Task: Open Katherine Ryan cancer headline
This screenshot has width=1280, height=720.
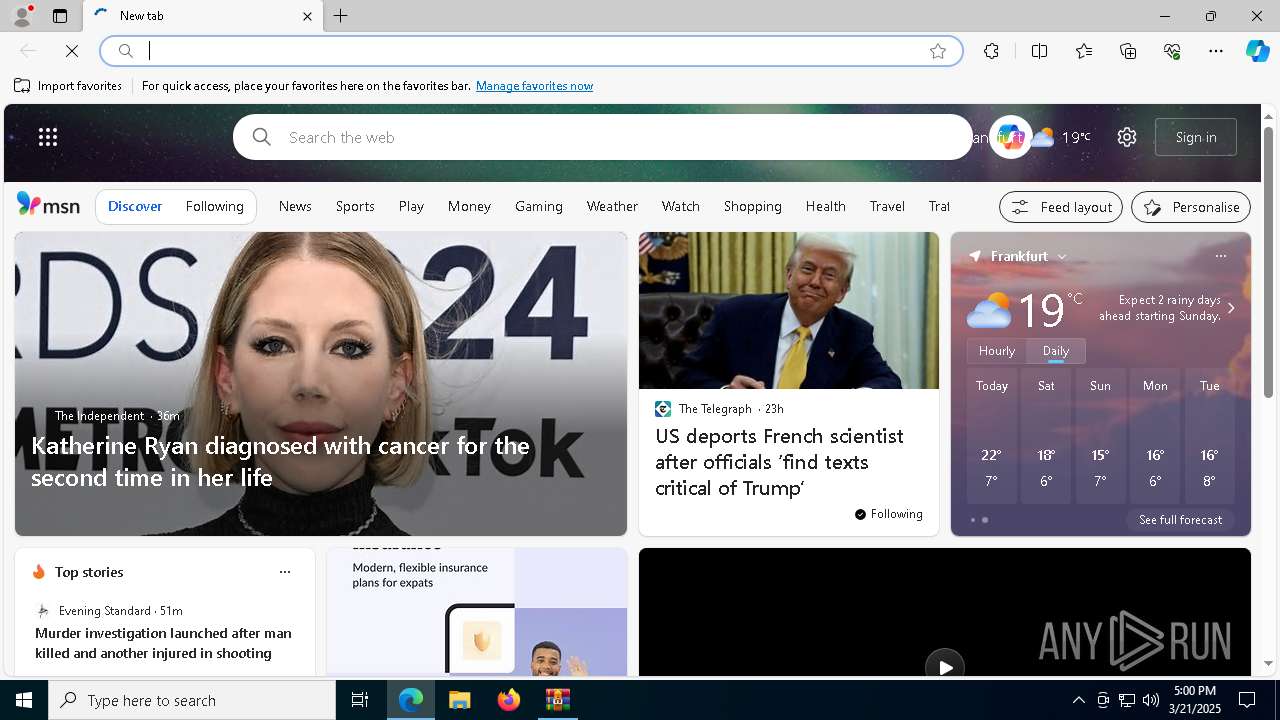Action: pos(280,461)
